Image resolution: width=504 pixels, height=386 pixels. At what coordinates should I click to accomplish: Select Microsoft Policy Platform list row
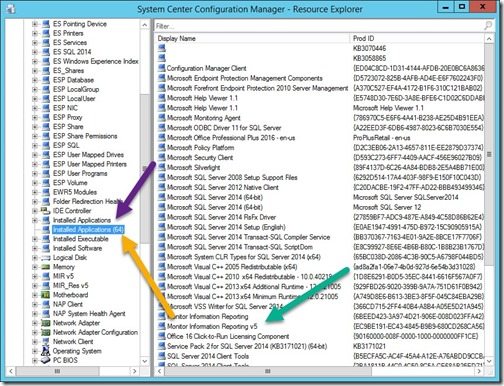point(321,148)
